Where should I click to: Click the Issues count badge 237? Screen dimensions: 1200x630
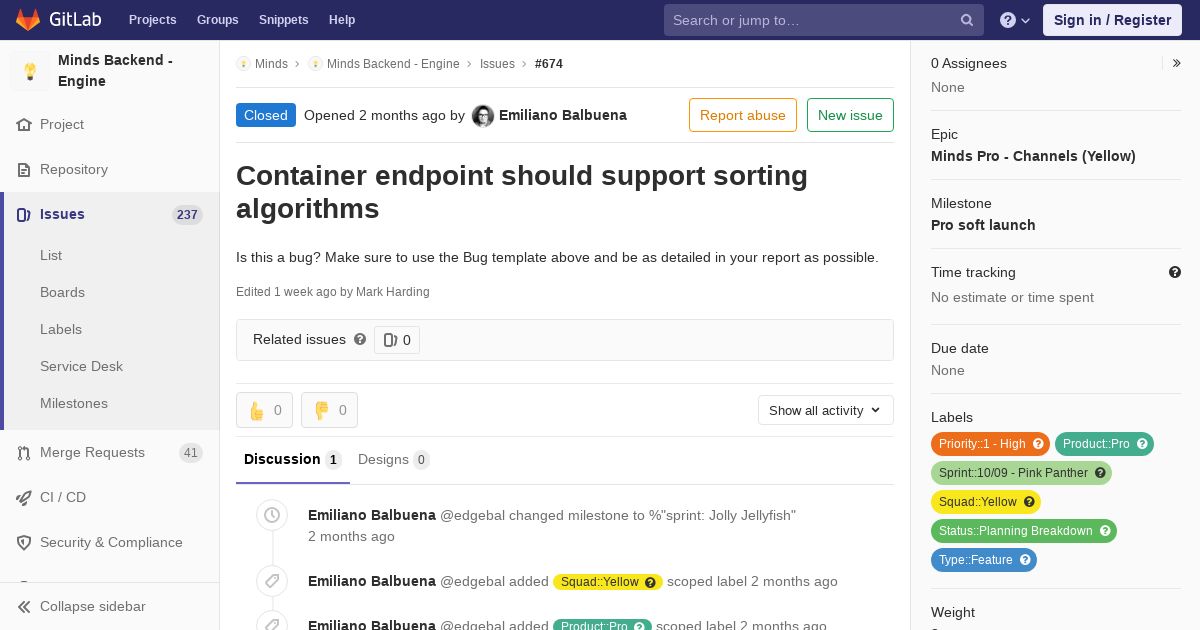[187, 214]
